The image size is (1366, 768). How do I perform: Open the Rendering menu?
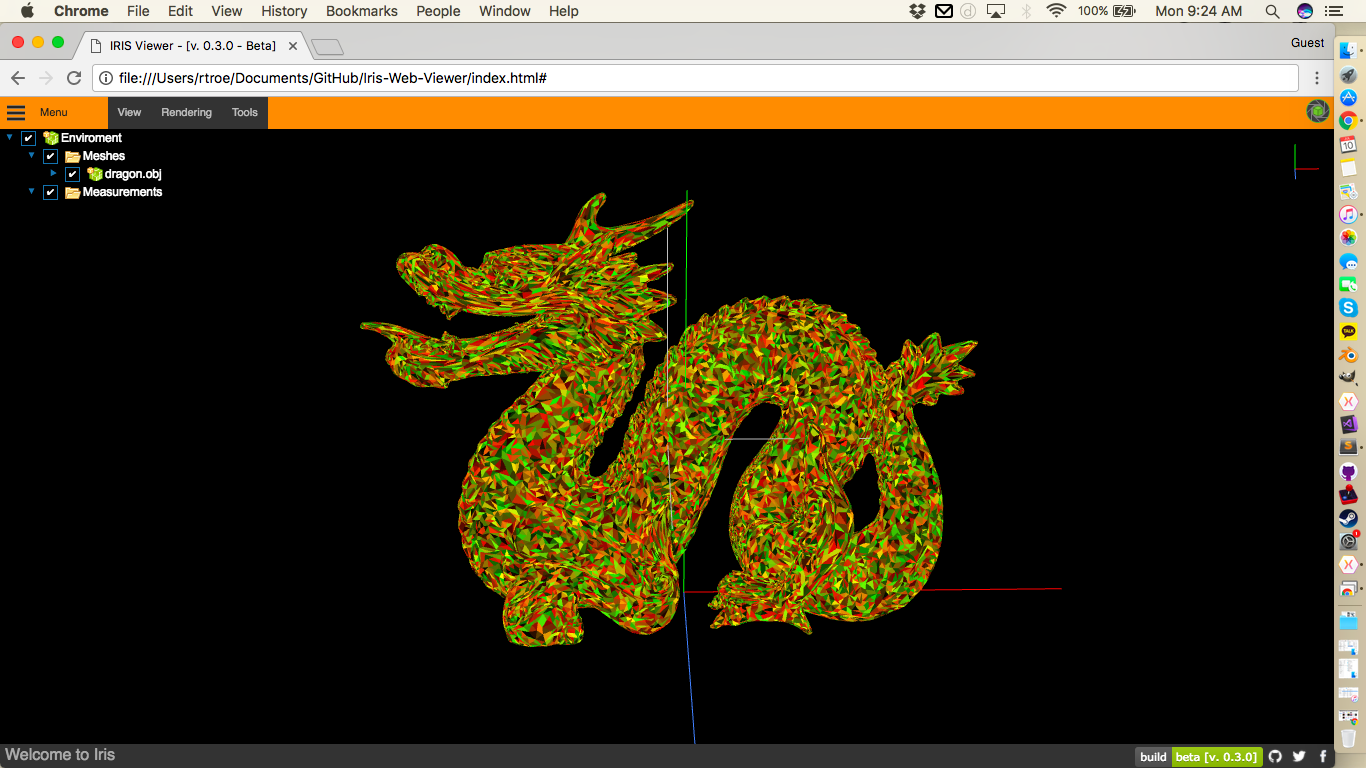pyautogui.click(x=186, y=112)
